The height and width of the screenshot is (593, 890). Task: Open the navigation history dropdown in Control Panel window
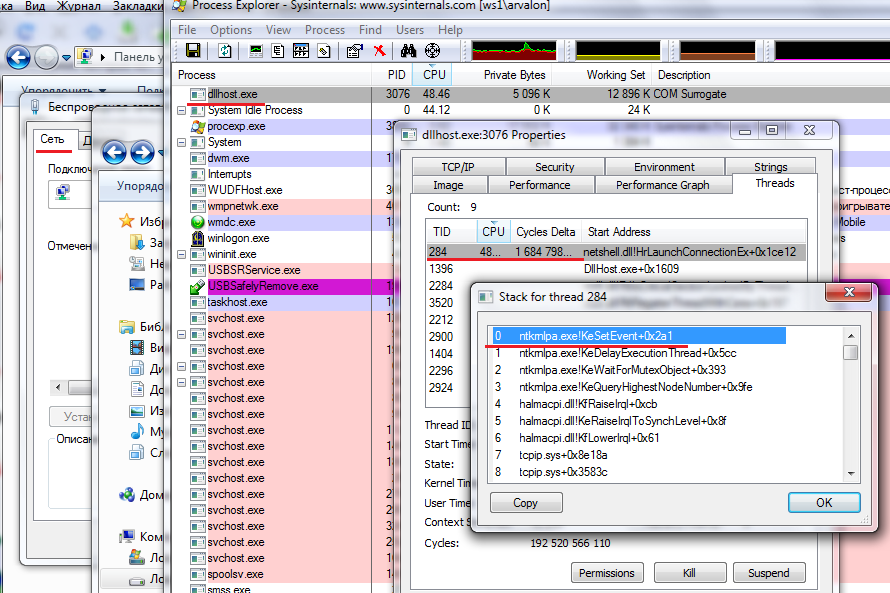click(67, 57)
